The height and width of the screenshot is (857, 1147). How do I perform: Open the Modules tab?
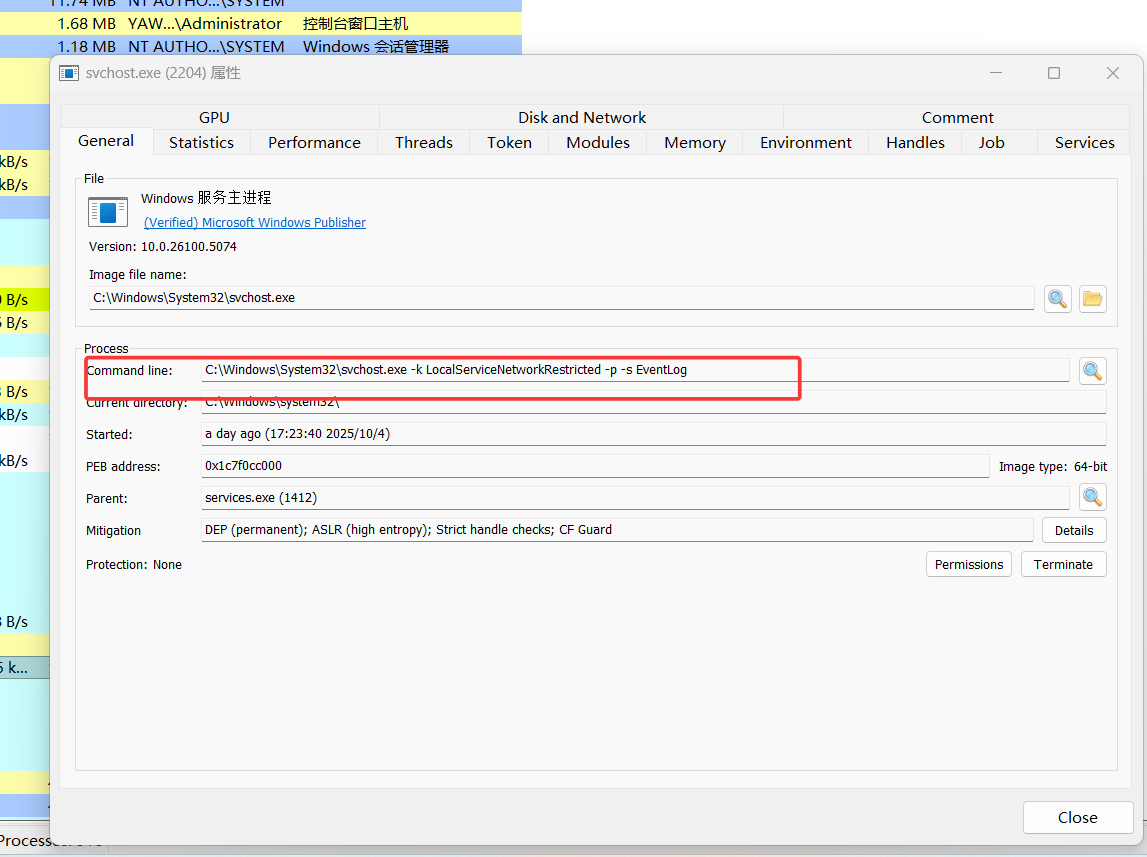(598, 143)
